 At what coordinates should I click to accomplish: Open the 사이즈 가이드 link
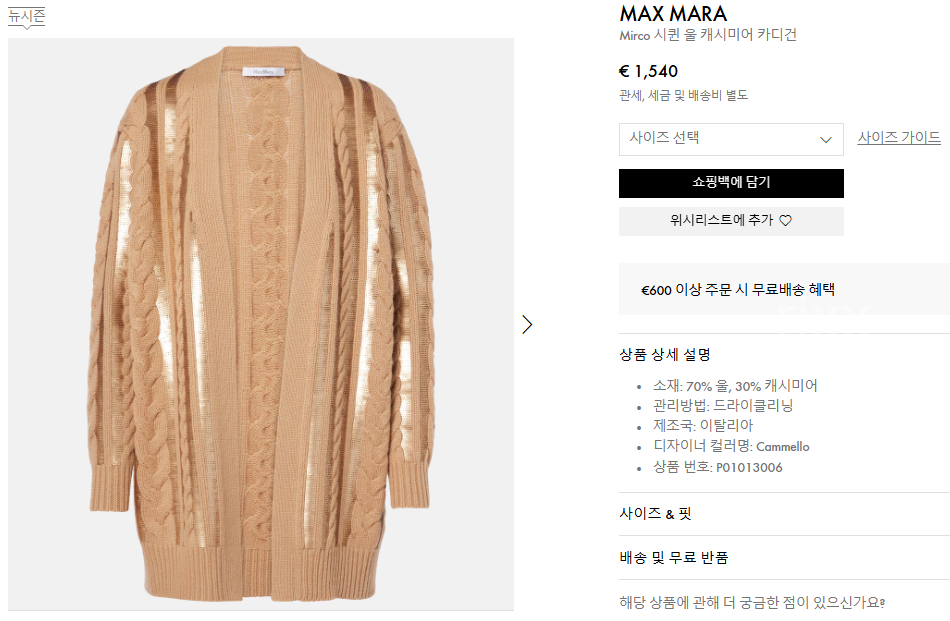[x=899, y=138]
